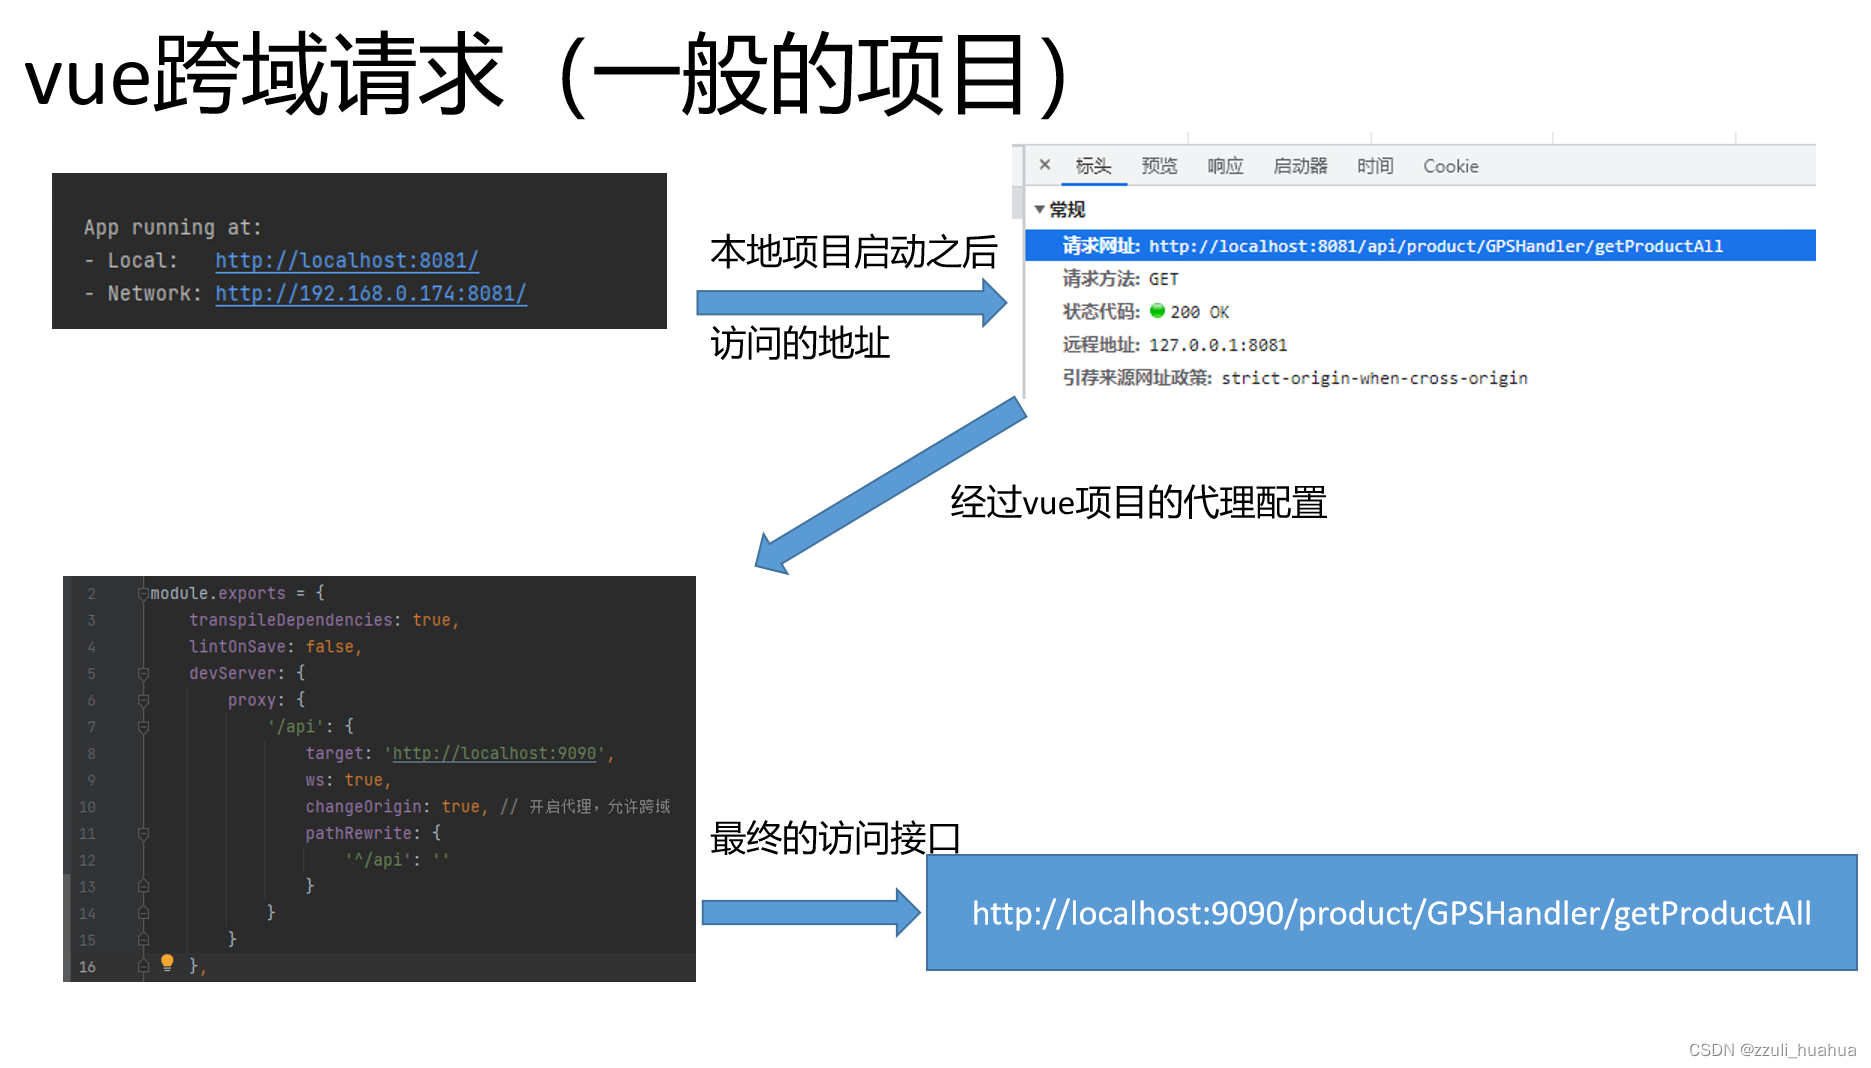Click the App running at: terminal line

(x=173, y=228)
